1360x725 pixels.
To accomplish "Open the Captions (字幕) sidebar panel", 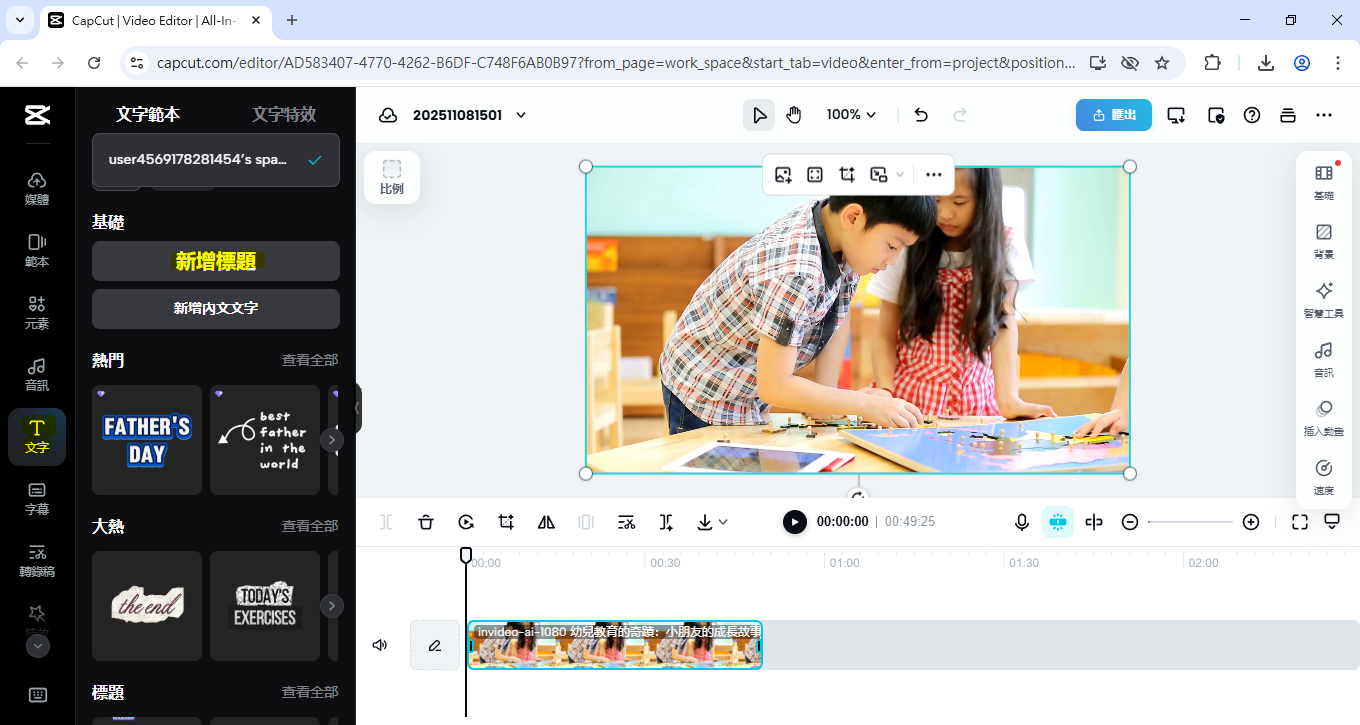I will [x=37, y=497].
